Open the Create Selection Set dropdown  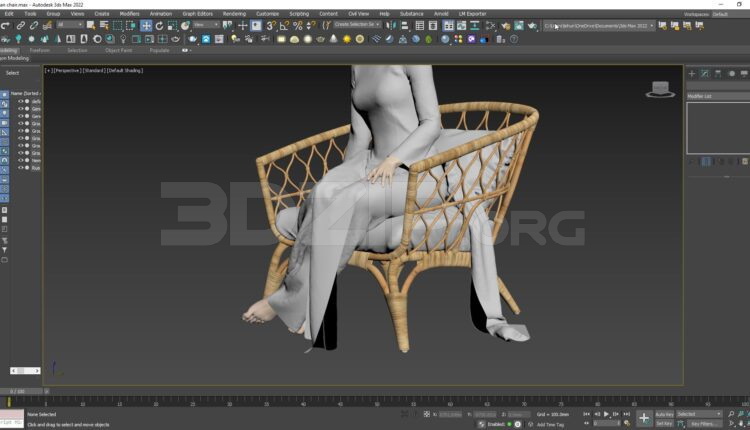(357, 25)
